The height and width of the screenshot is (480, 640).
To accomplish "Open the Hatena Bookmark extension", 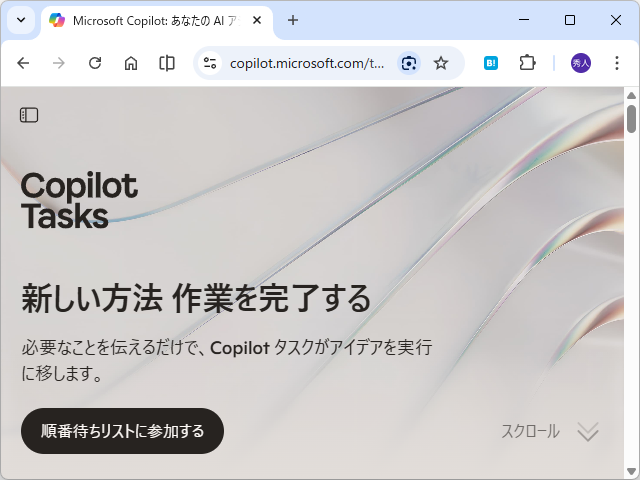I will coord(491,63).
